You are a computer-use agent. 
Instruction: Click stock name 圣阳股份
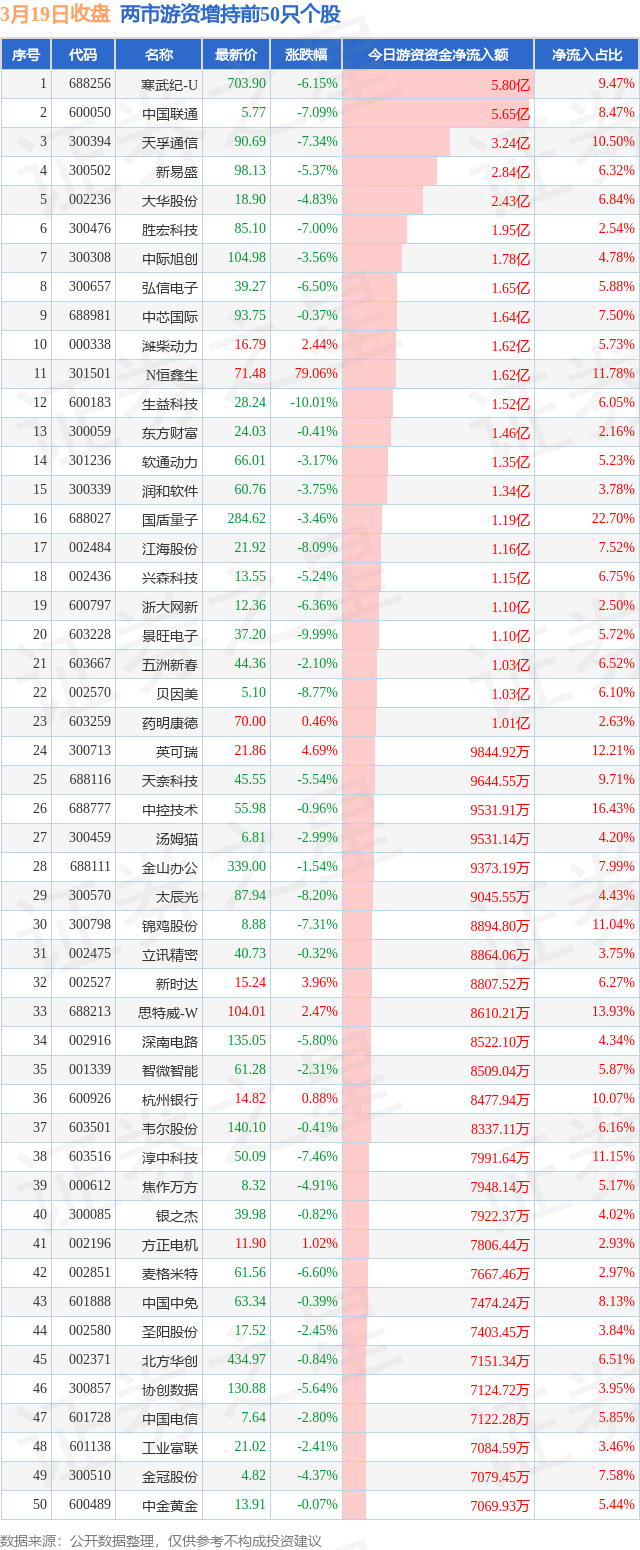[x=170, y=1332]
